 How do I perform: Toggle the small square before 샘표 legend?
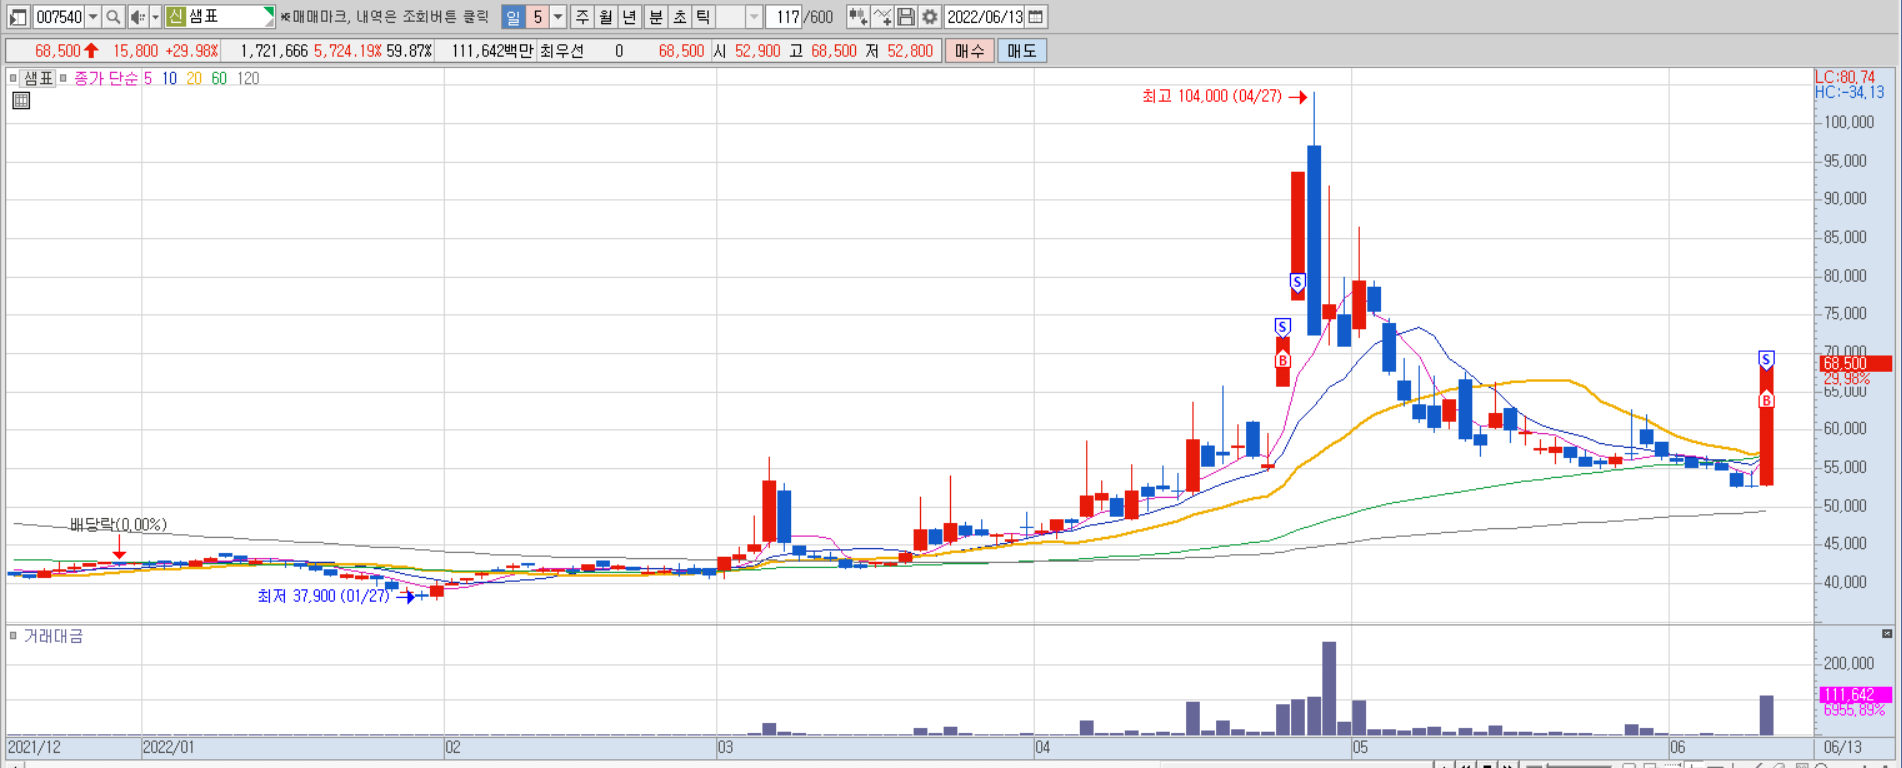(13, 78)
